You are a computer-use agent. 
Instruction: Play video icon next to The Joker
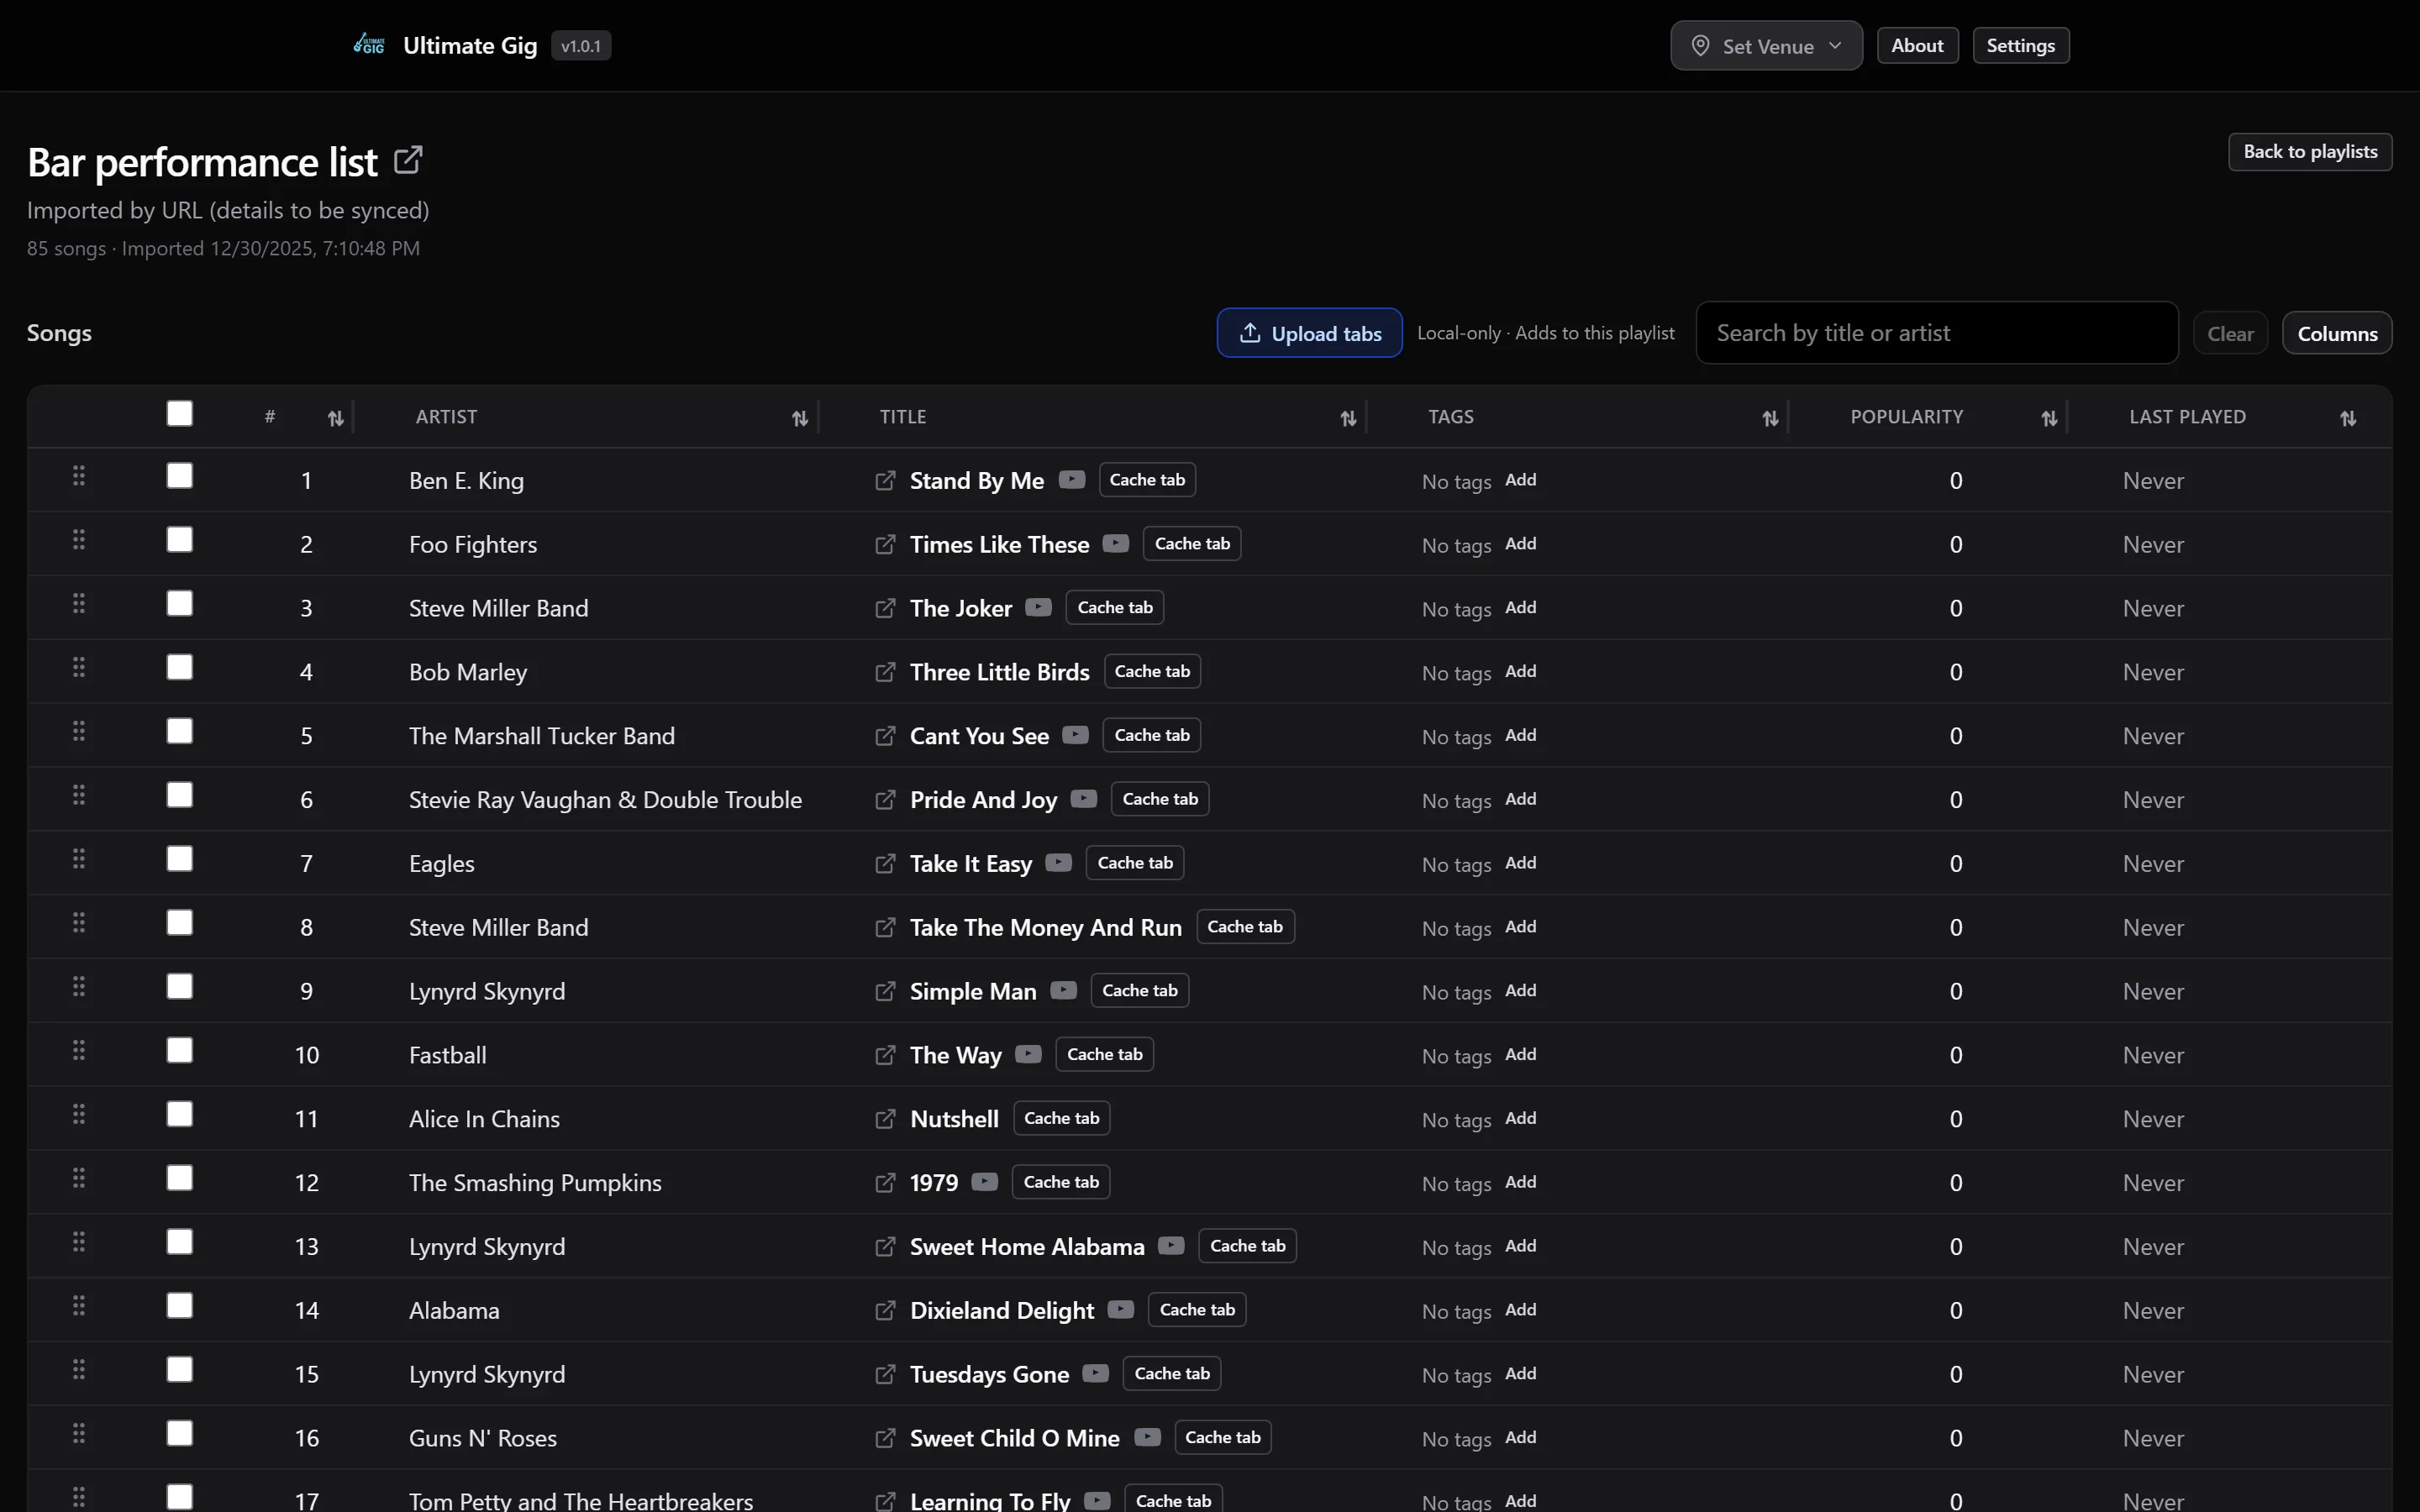[1039, 608]
